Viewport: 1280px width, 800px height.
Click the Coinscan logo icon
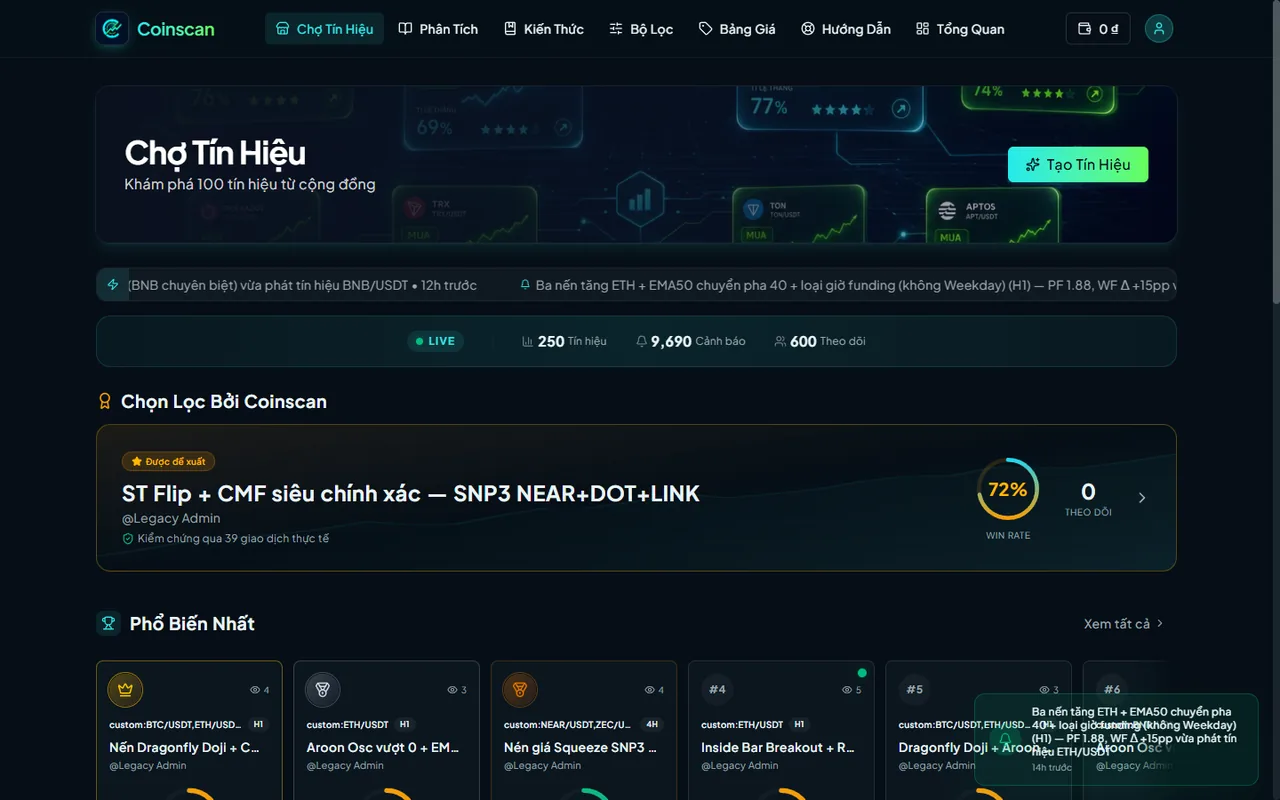point(112,29)
